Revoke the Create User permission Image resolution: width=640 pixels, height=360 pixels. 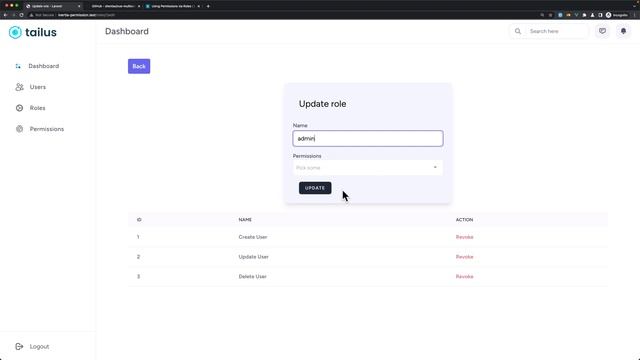[464, 237]
